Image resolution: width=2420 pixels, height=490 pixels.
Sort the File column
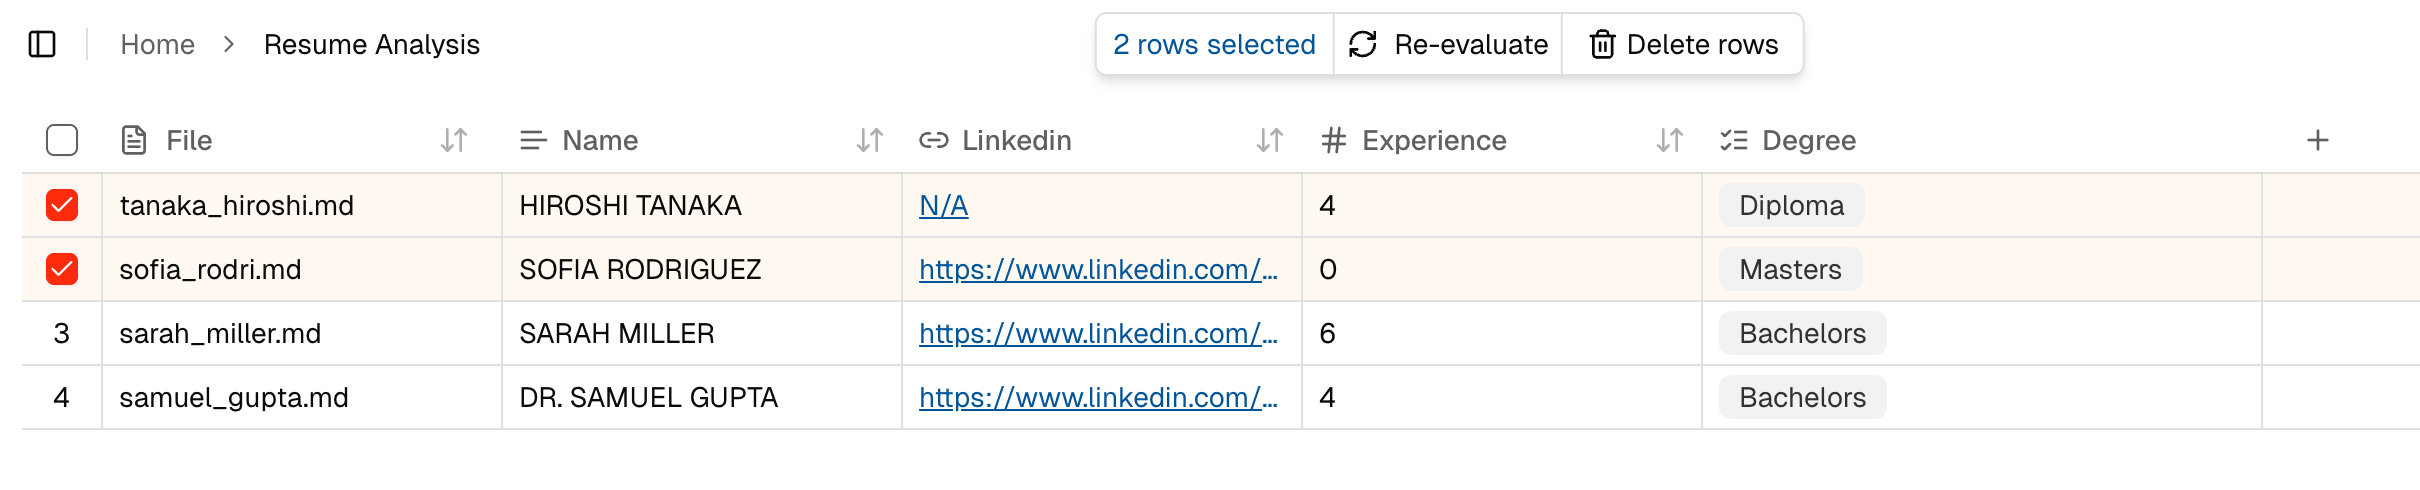(x=454, y=140)
